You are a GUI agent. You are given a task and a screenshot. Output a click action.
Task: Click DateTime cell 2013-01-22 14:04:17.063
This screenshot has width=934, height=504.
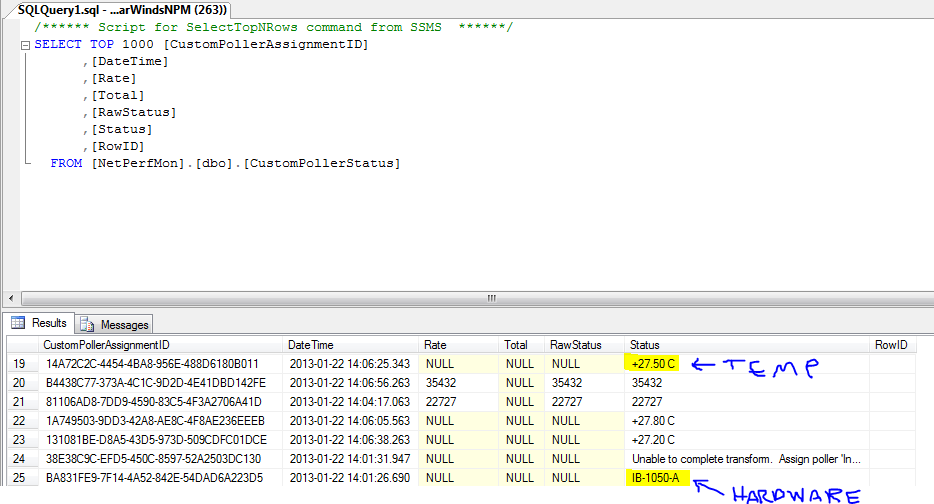[350, 402]
